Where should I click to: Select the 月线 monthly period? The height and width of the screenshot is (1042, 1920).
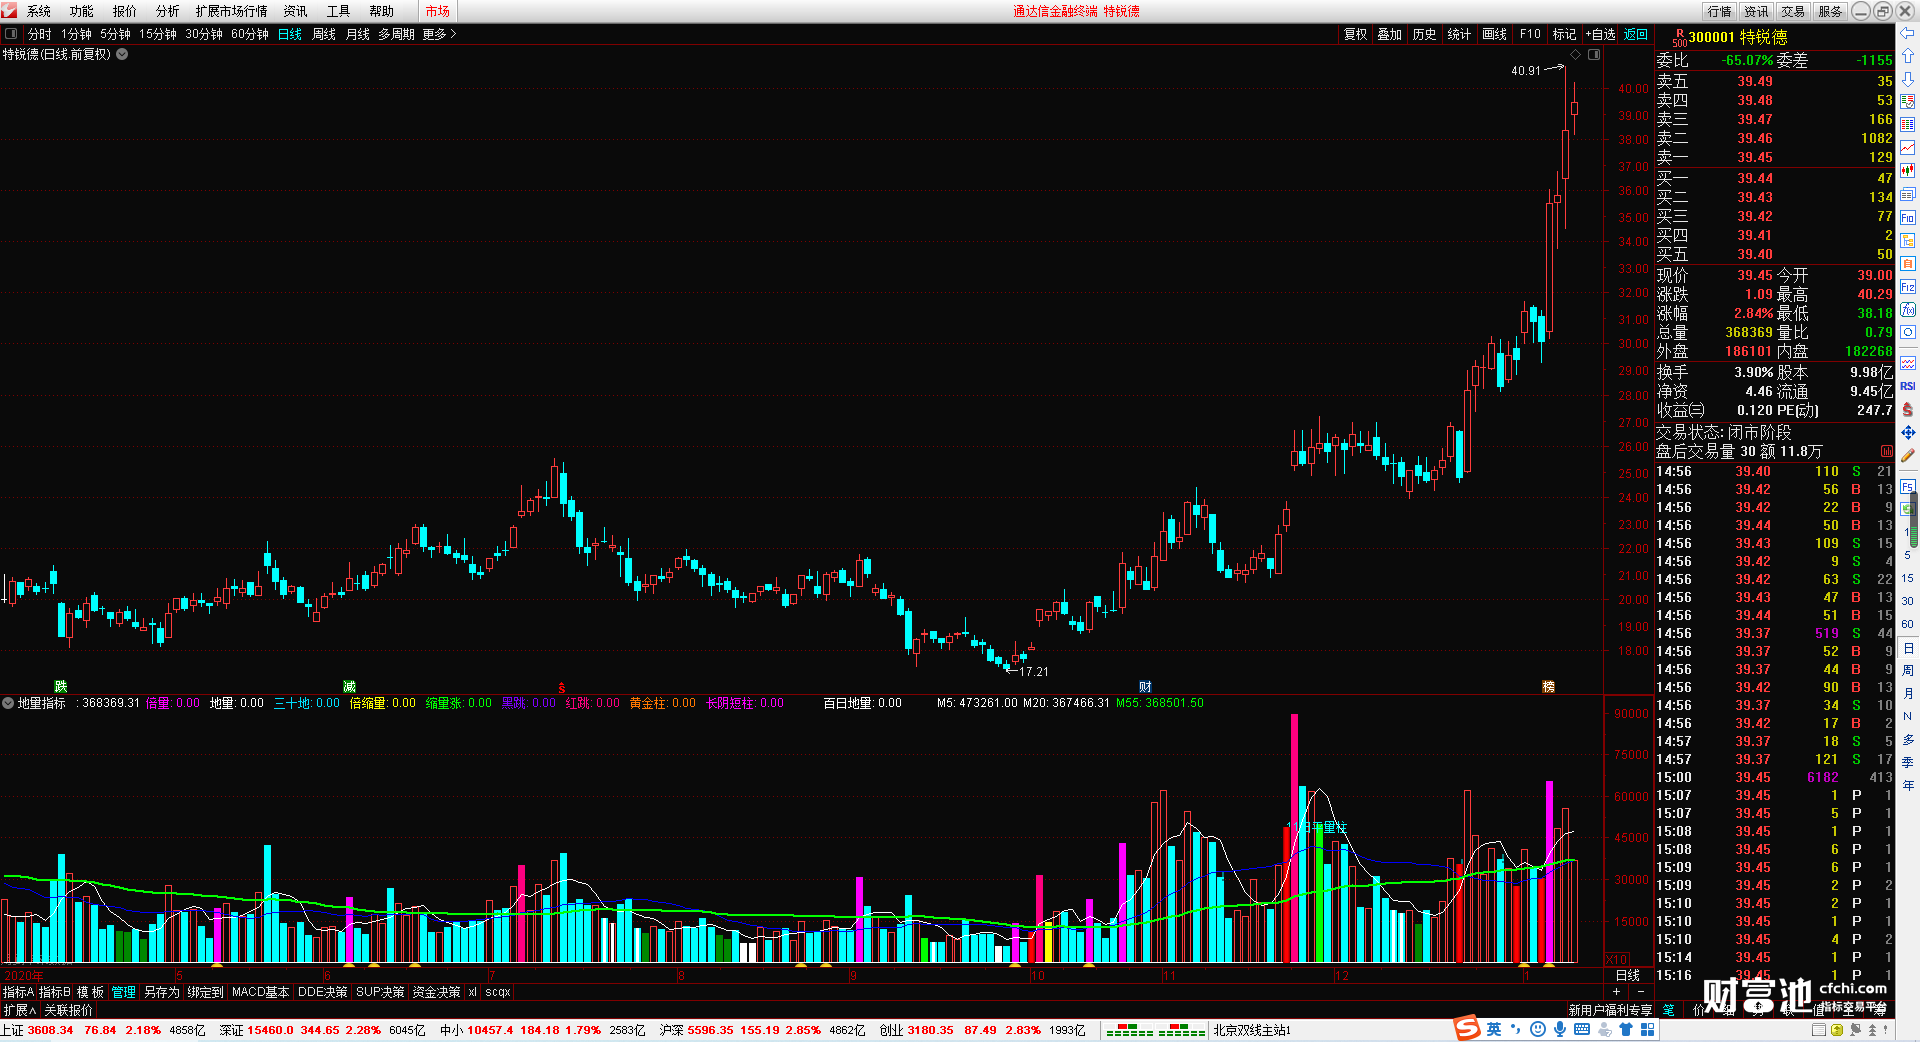click(358, 34)
